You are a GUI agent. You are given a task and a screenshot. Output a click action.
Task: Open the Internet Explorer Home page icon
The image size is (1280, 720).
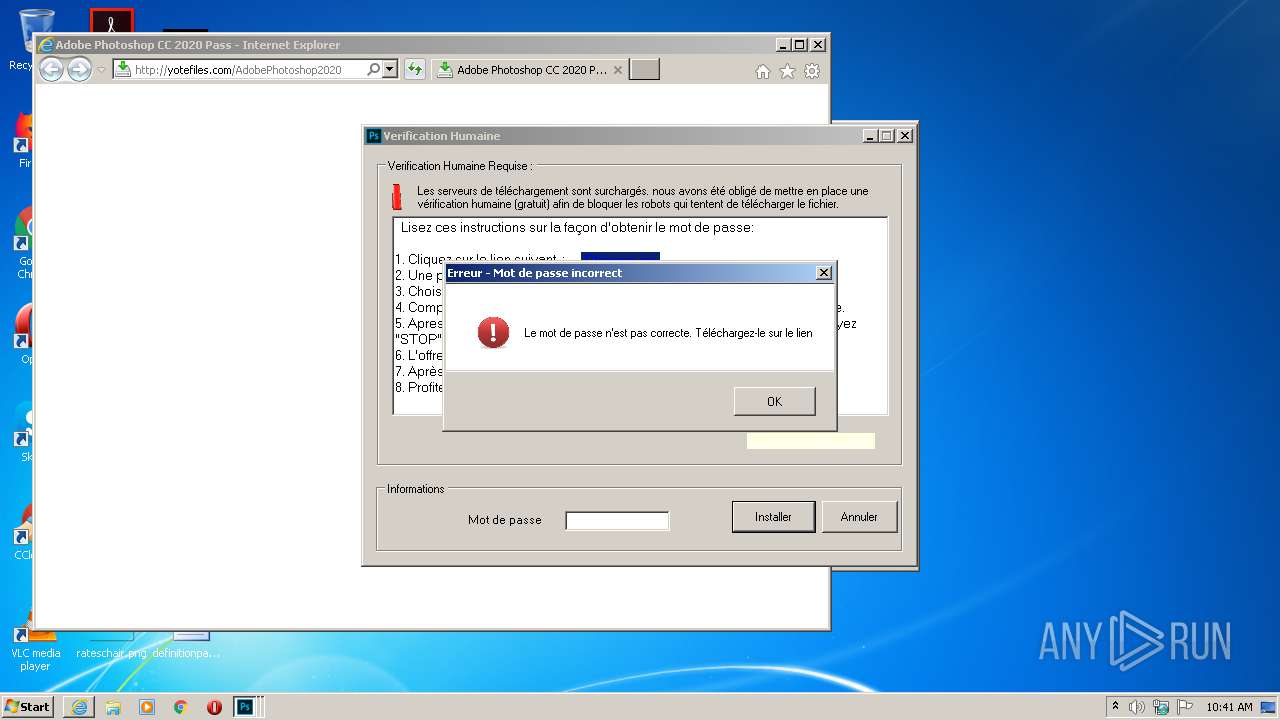tap(763, 71)
